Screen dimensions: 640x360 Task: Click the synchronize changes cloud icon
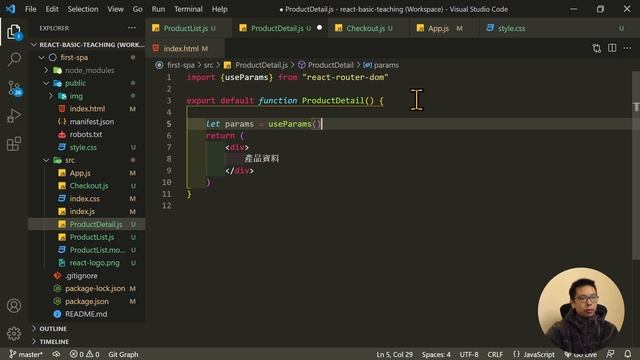point(56,354)
